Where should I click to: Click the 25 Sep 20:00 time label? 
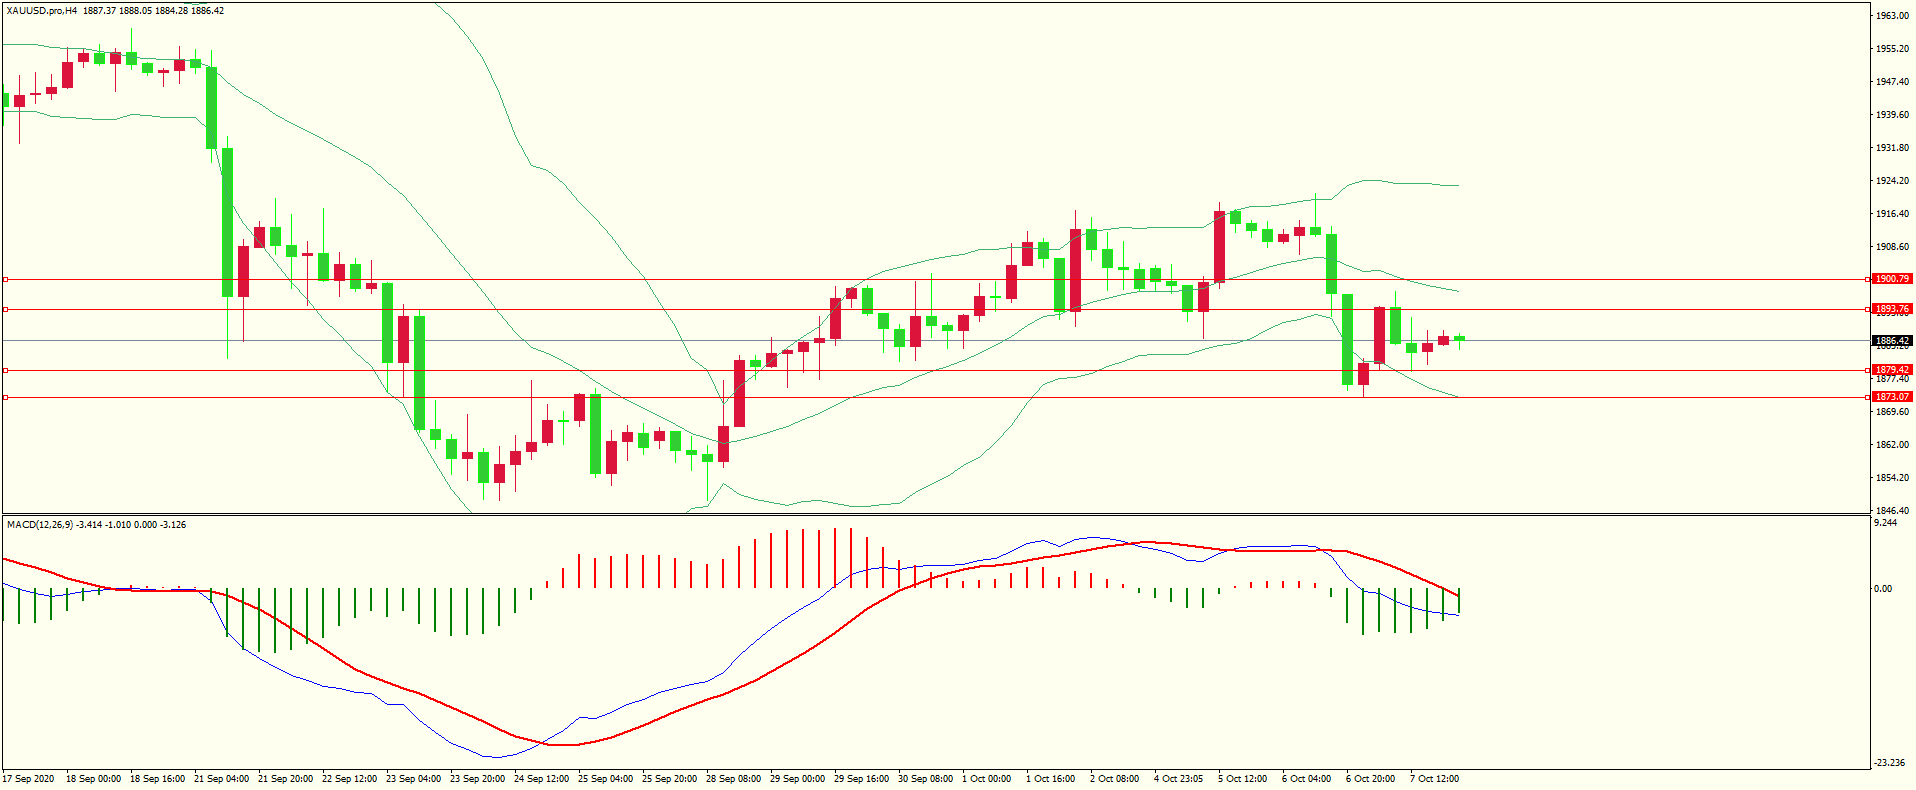click(x=669, y=779)
